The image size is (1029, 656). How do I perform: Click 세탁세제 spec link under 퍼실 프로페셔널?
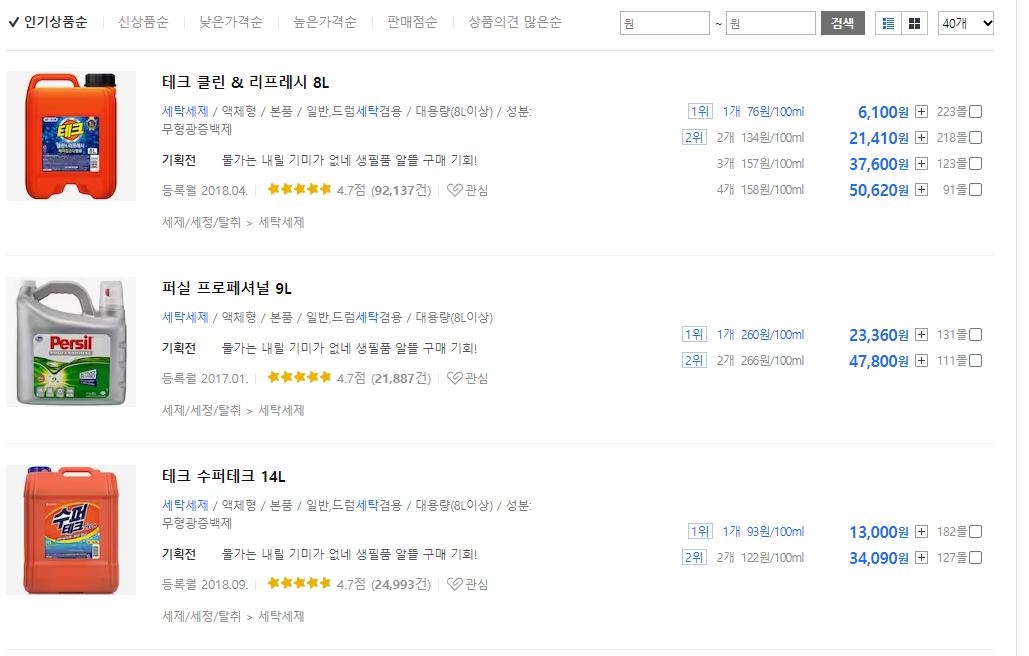coord(185,318)
